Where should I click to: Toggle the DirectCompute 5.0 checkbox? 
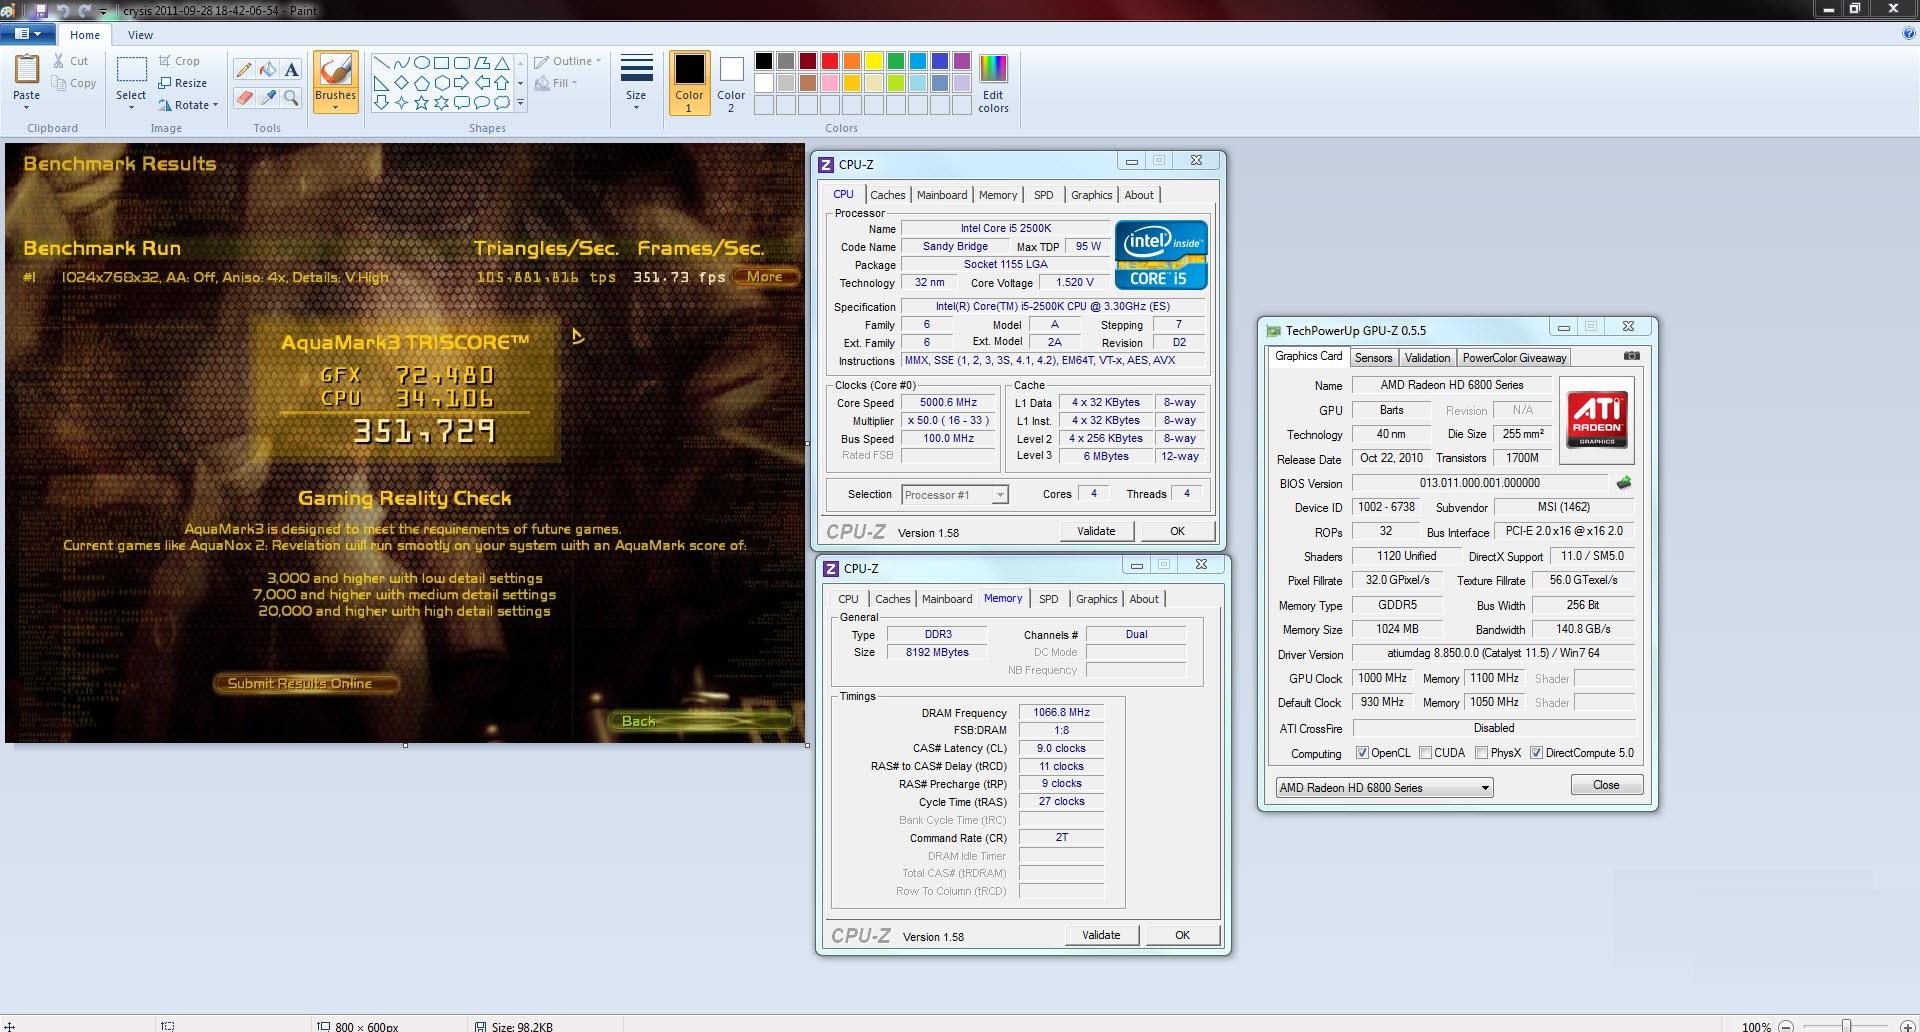1536,753
